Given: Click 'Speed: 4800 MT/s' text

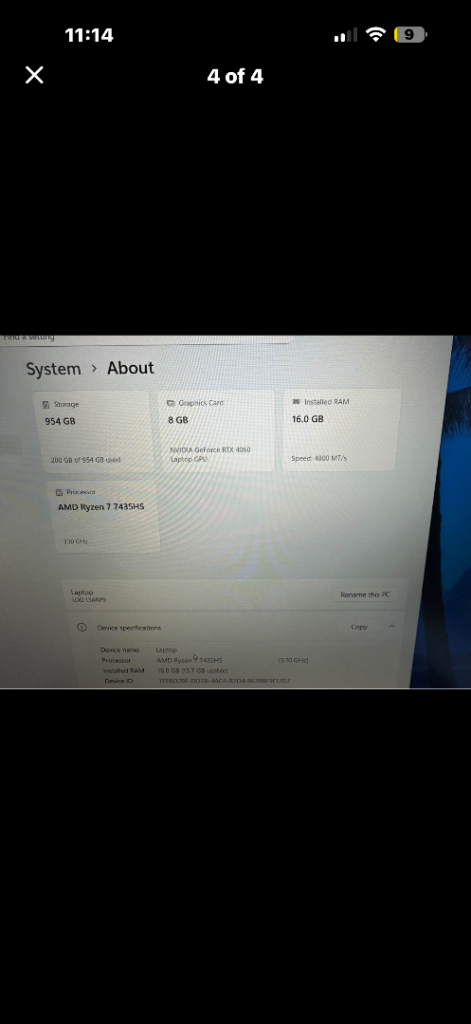Looking at the screenshot, I should (319, 458).
